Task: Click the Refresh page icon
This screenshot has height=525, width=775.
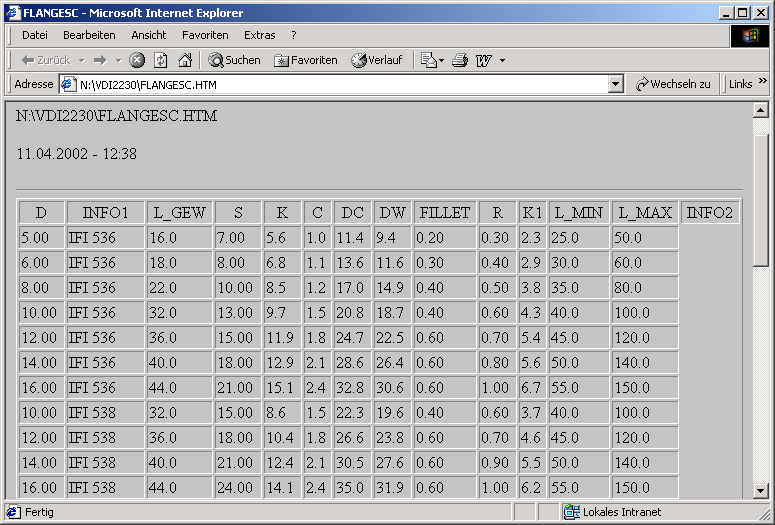Action: click(161, 60)
